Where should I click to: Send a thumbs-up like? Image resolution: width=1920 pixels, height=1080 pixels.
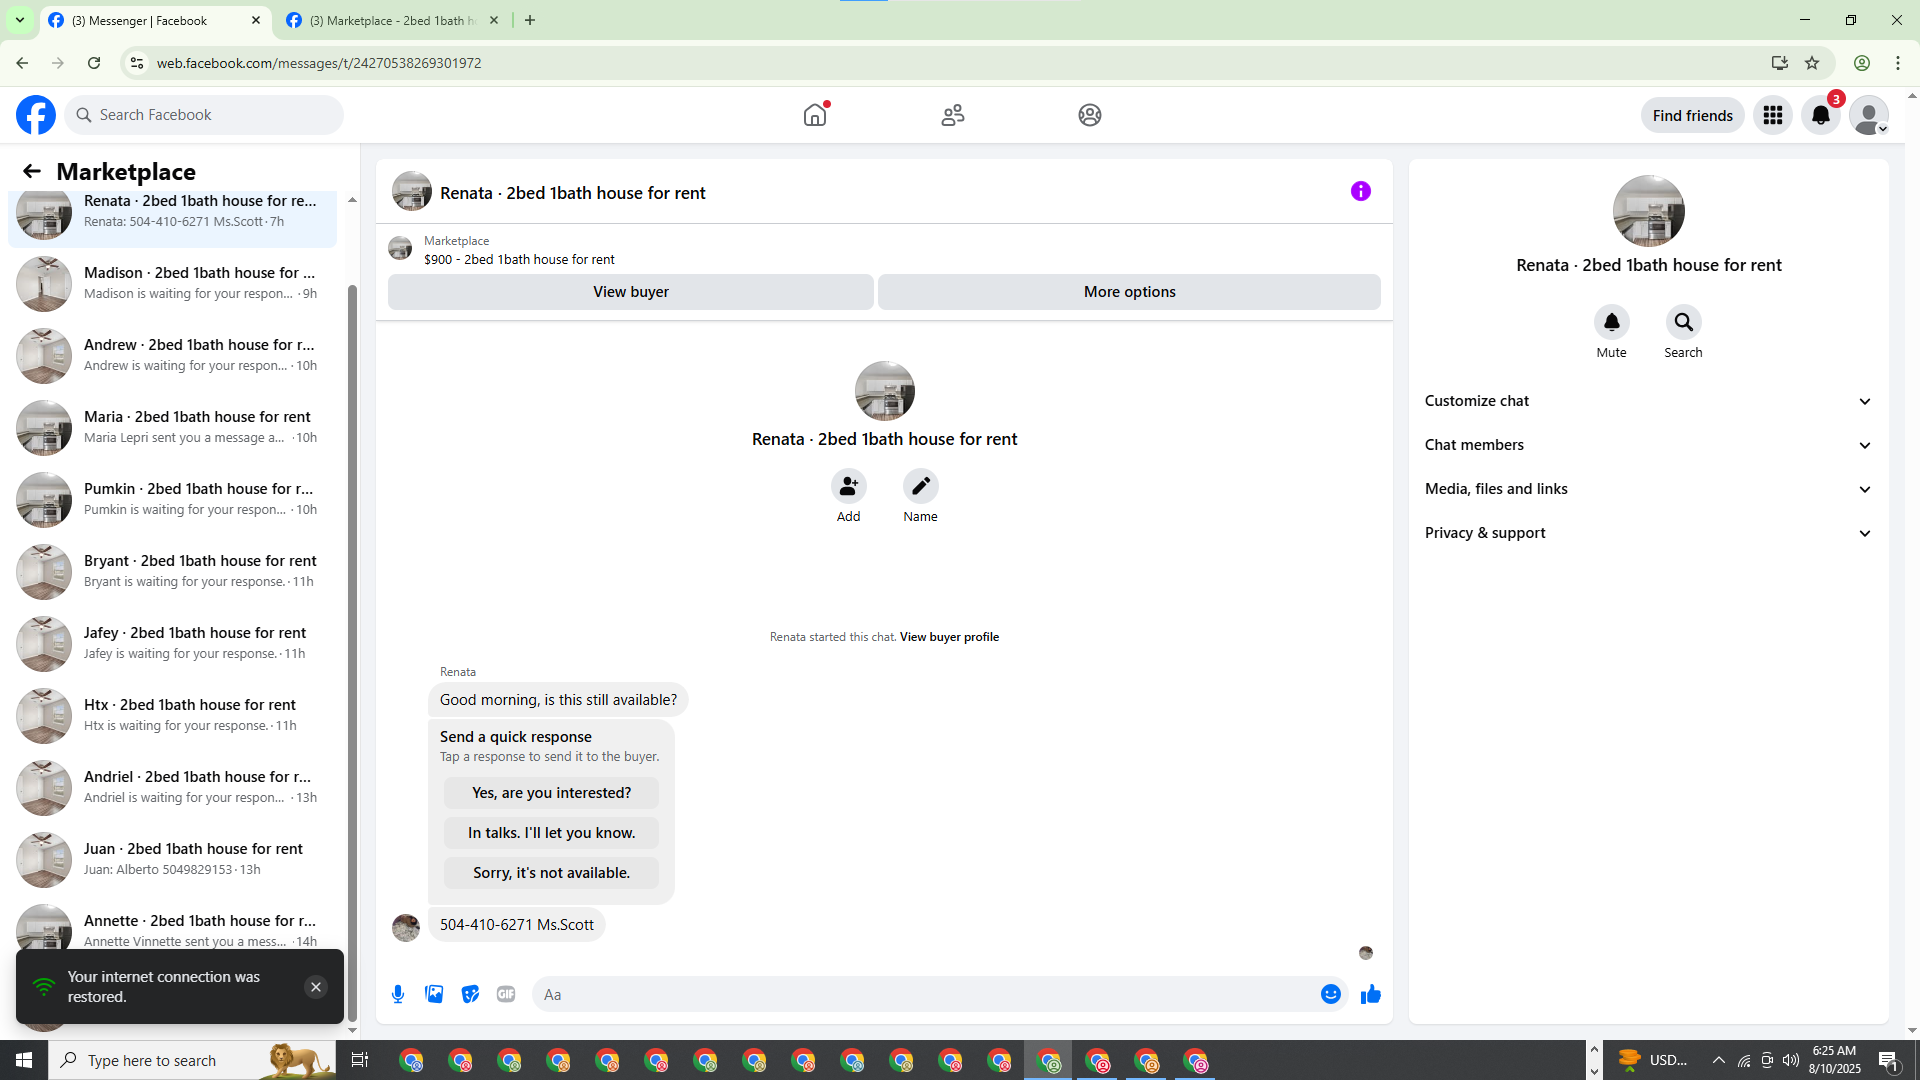coord(1370,994)
